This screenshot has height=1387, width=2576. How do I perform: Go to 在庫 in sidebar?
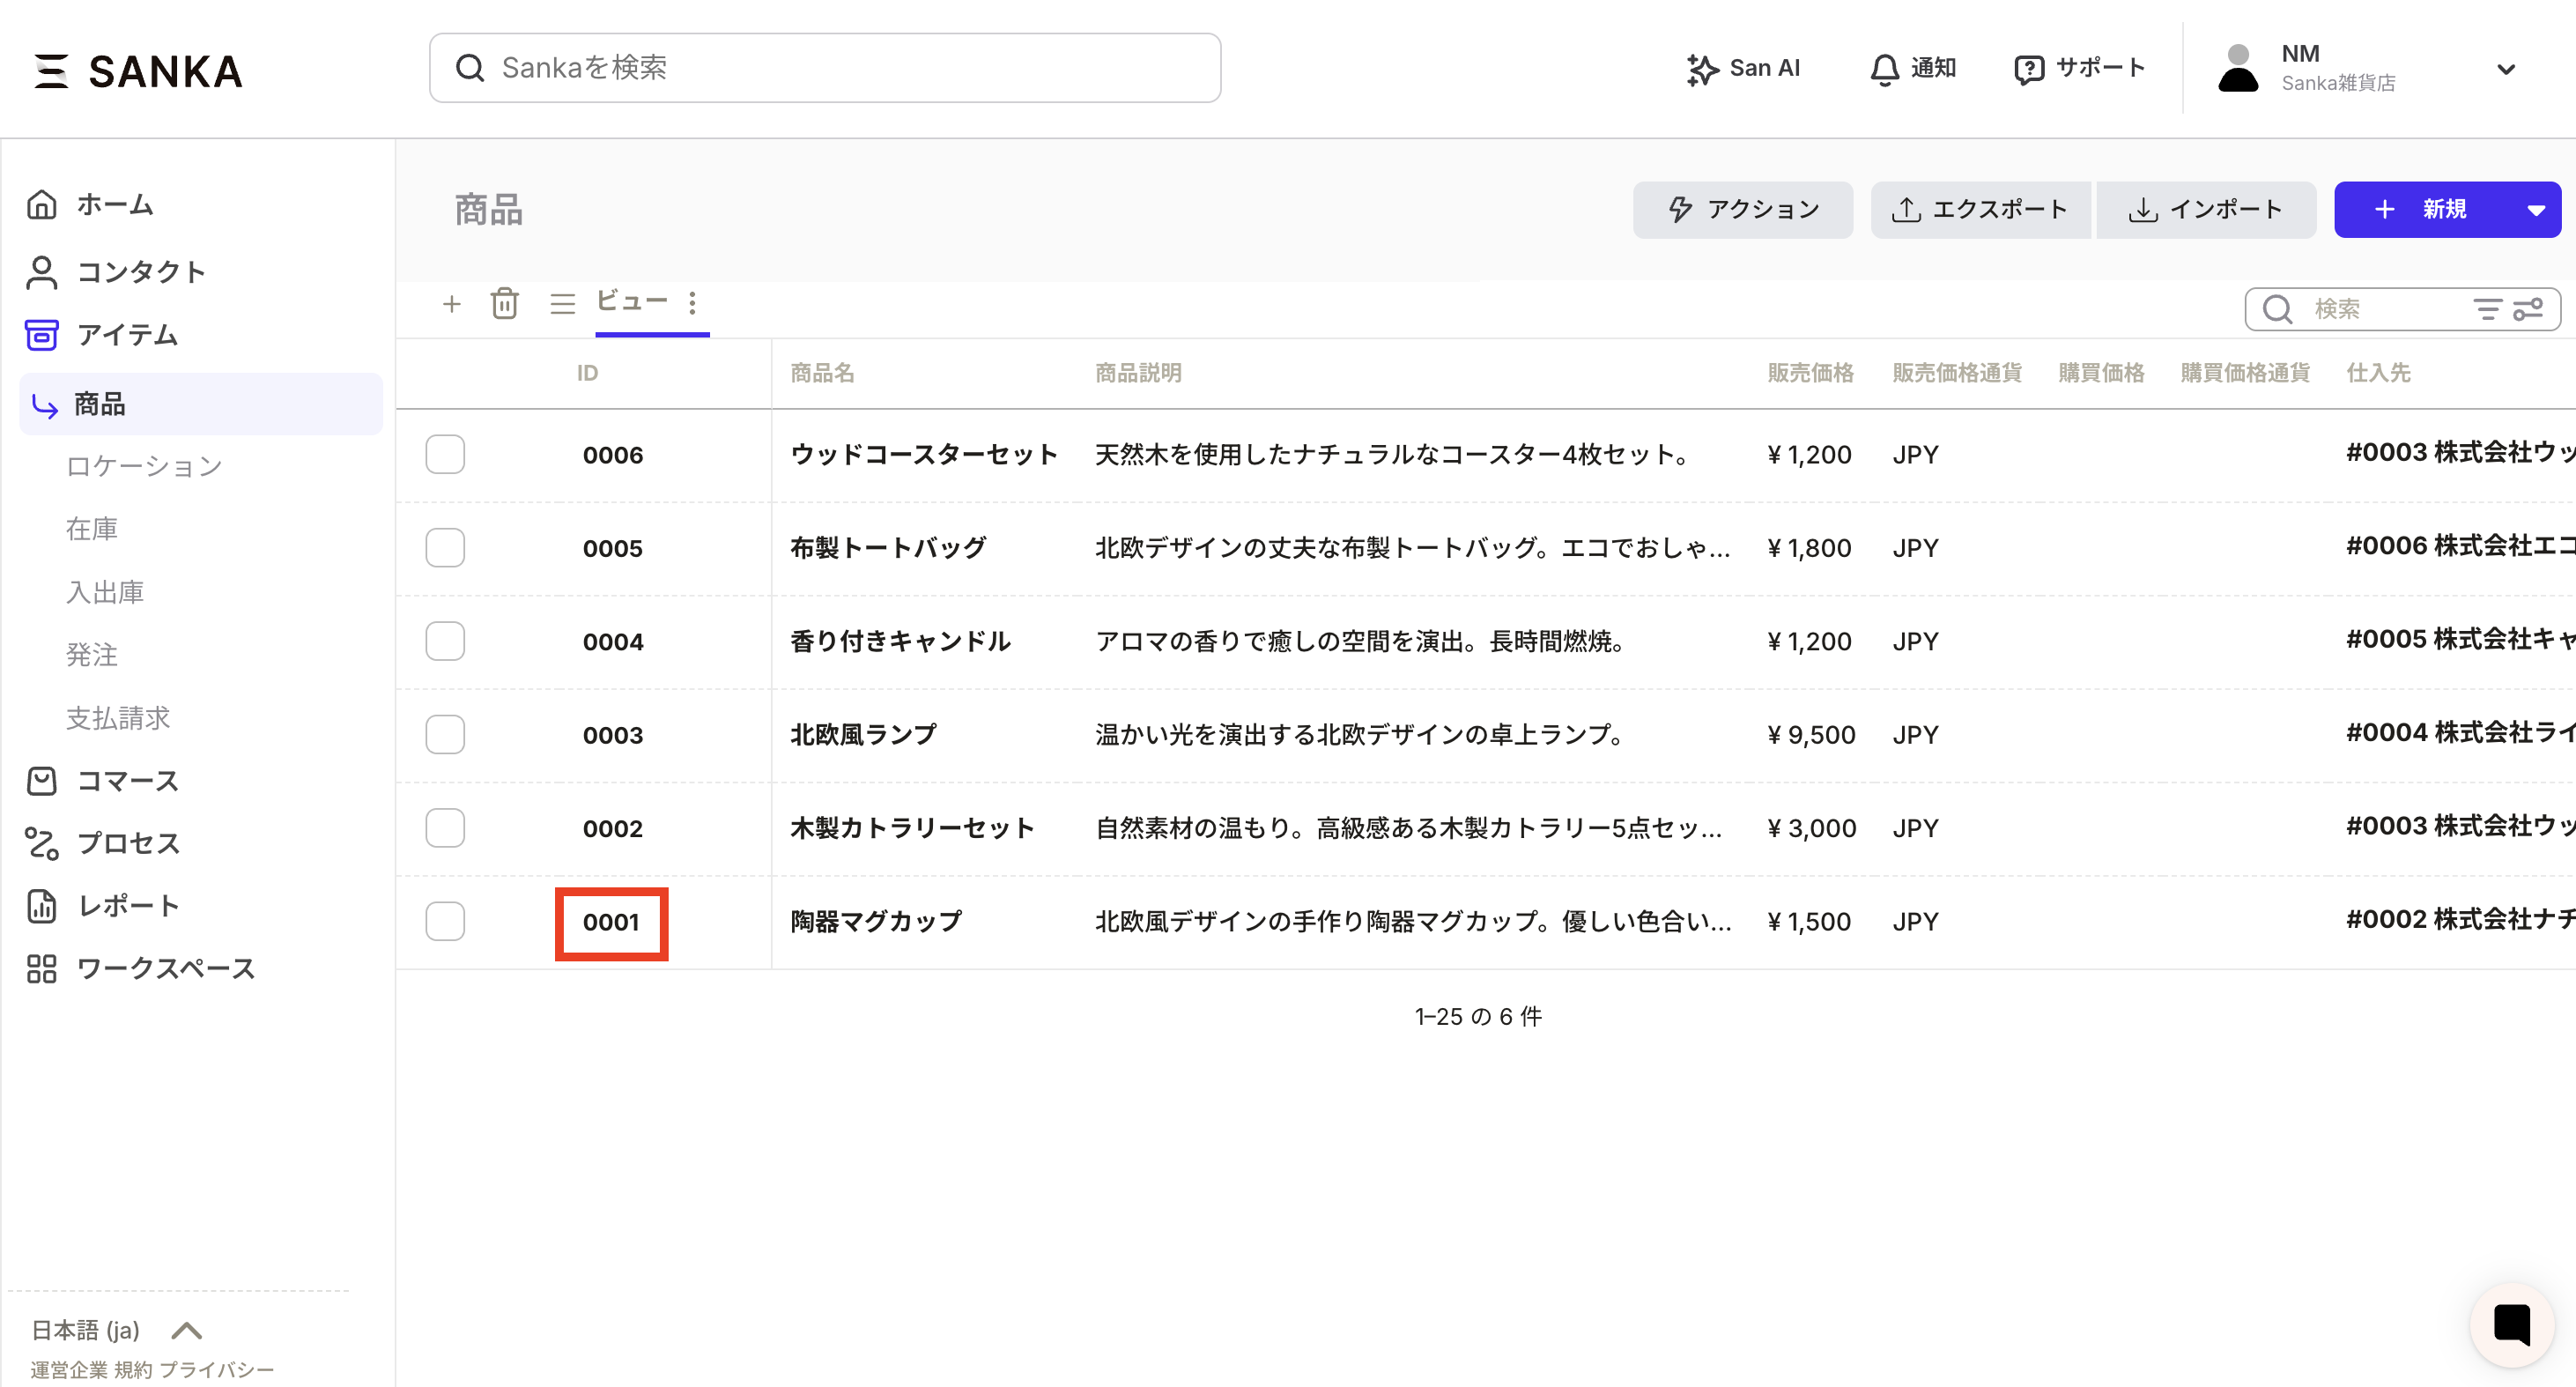[92, 529]
